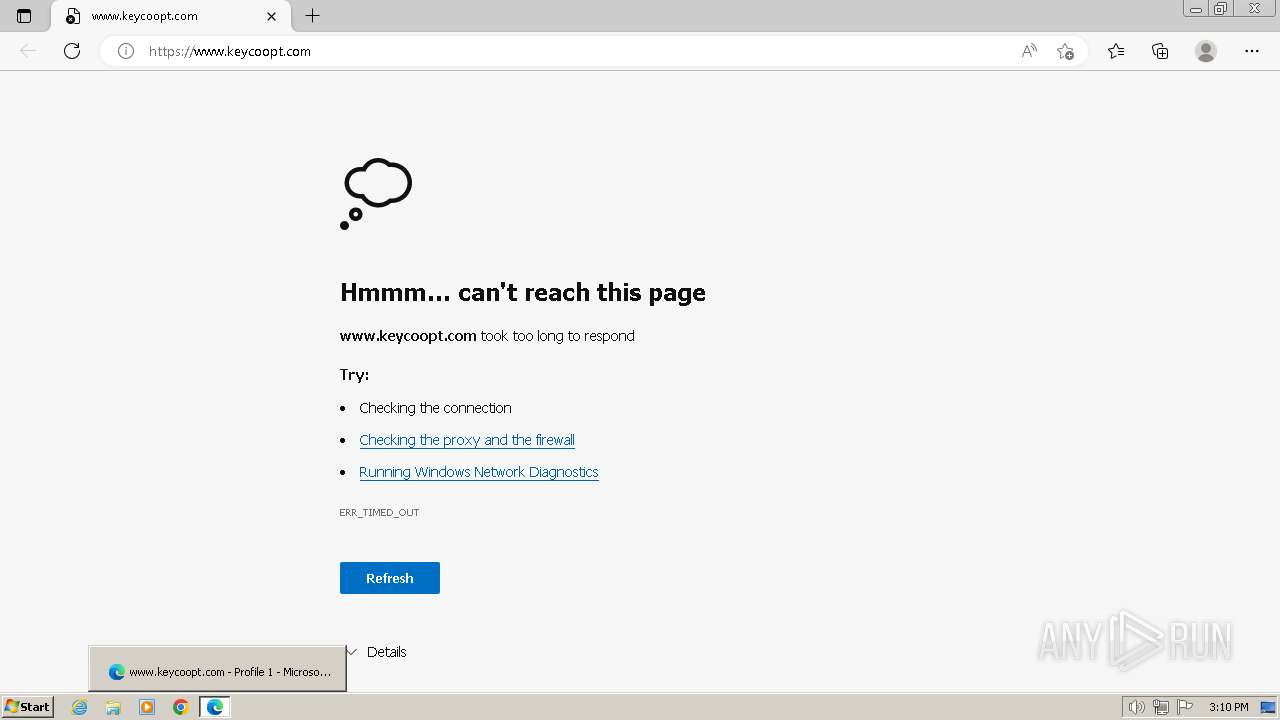1280x720 pixels.
Task: Open the Windows Start menu
Action: click(x=27, y=707)
